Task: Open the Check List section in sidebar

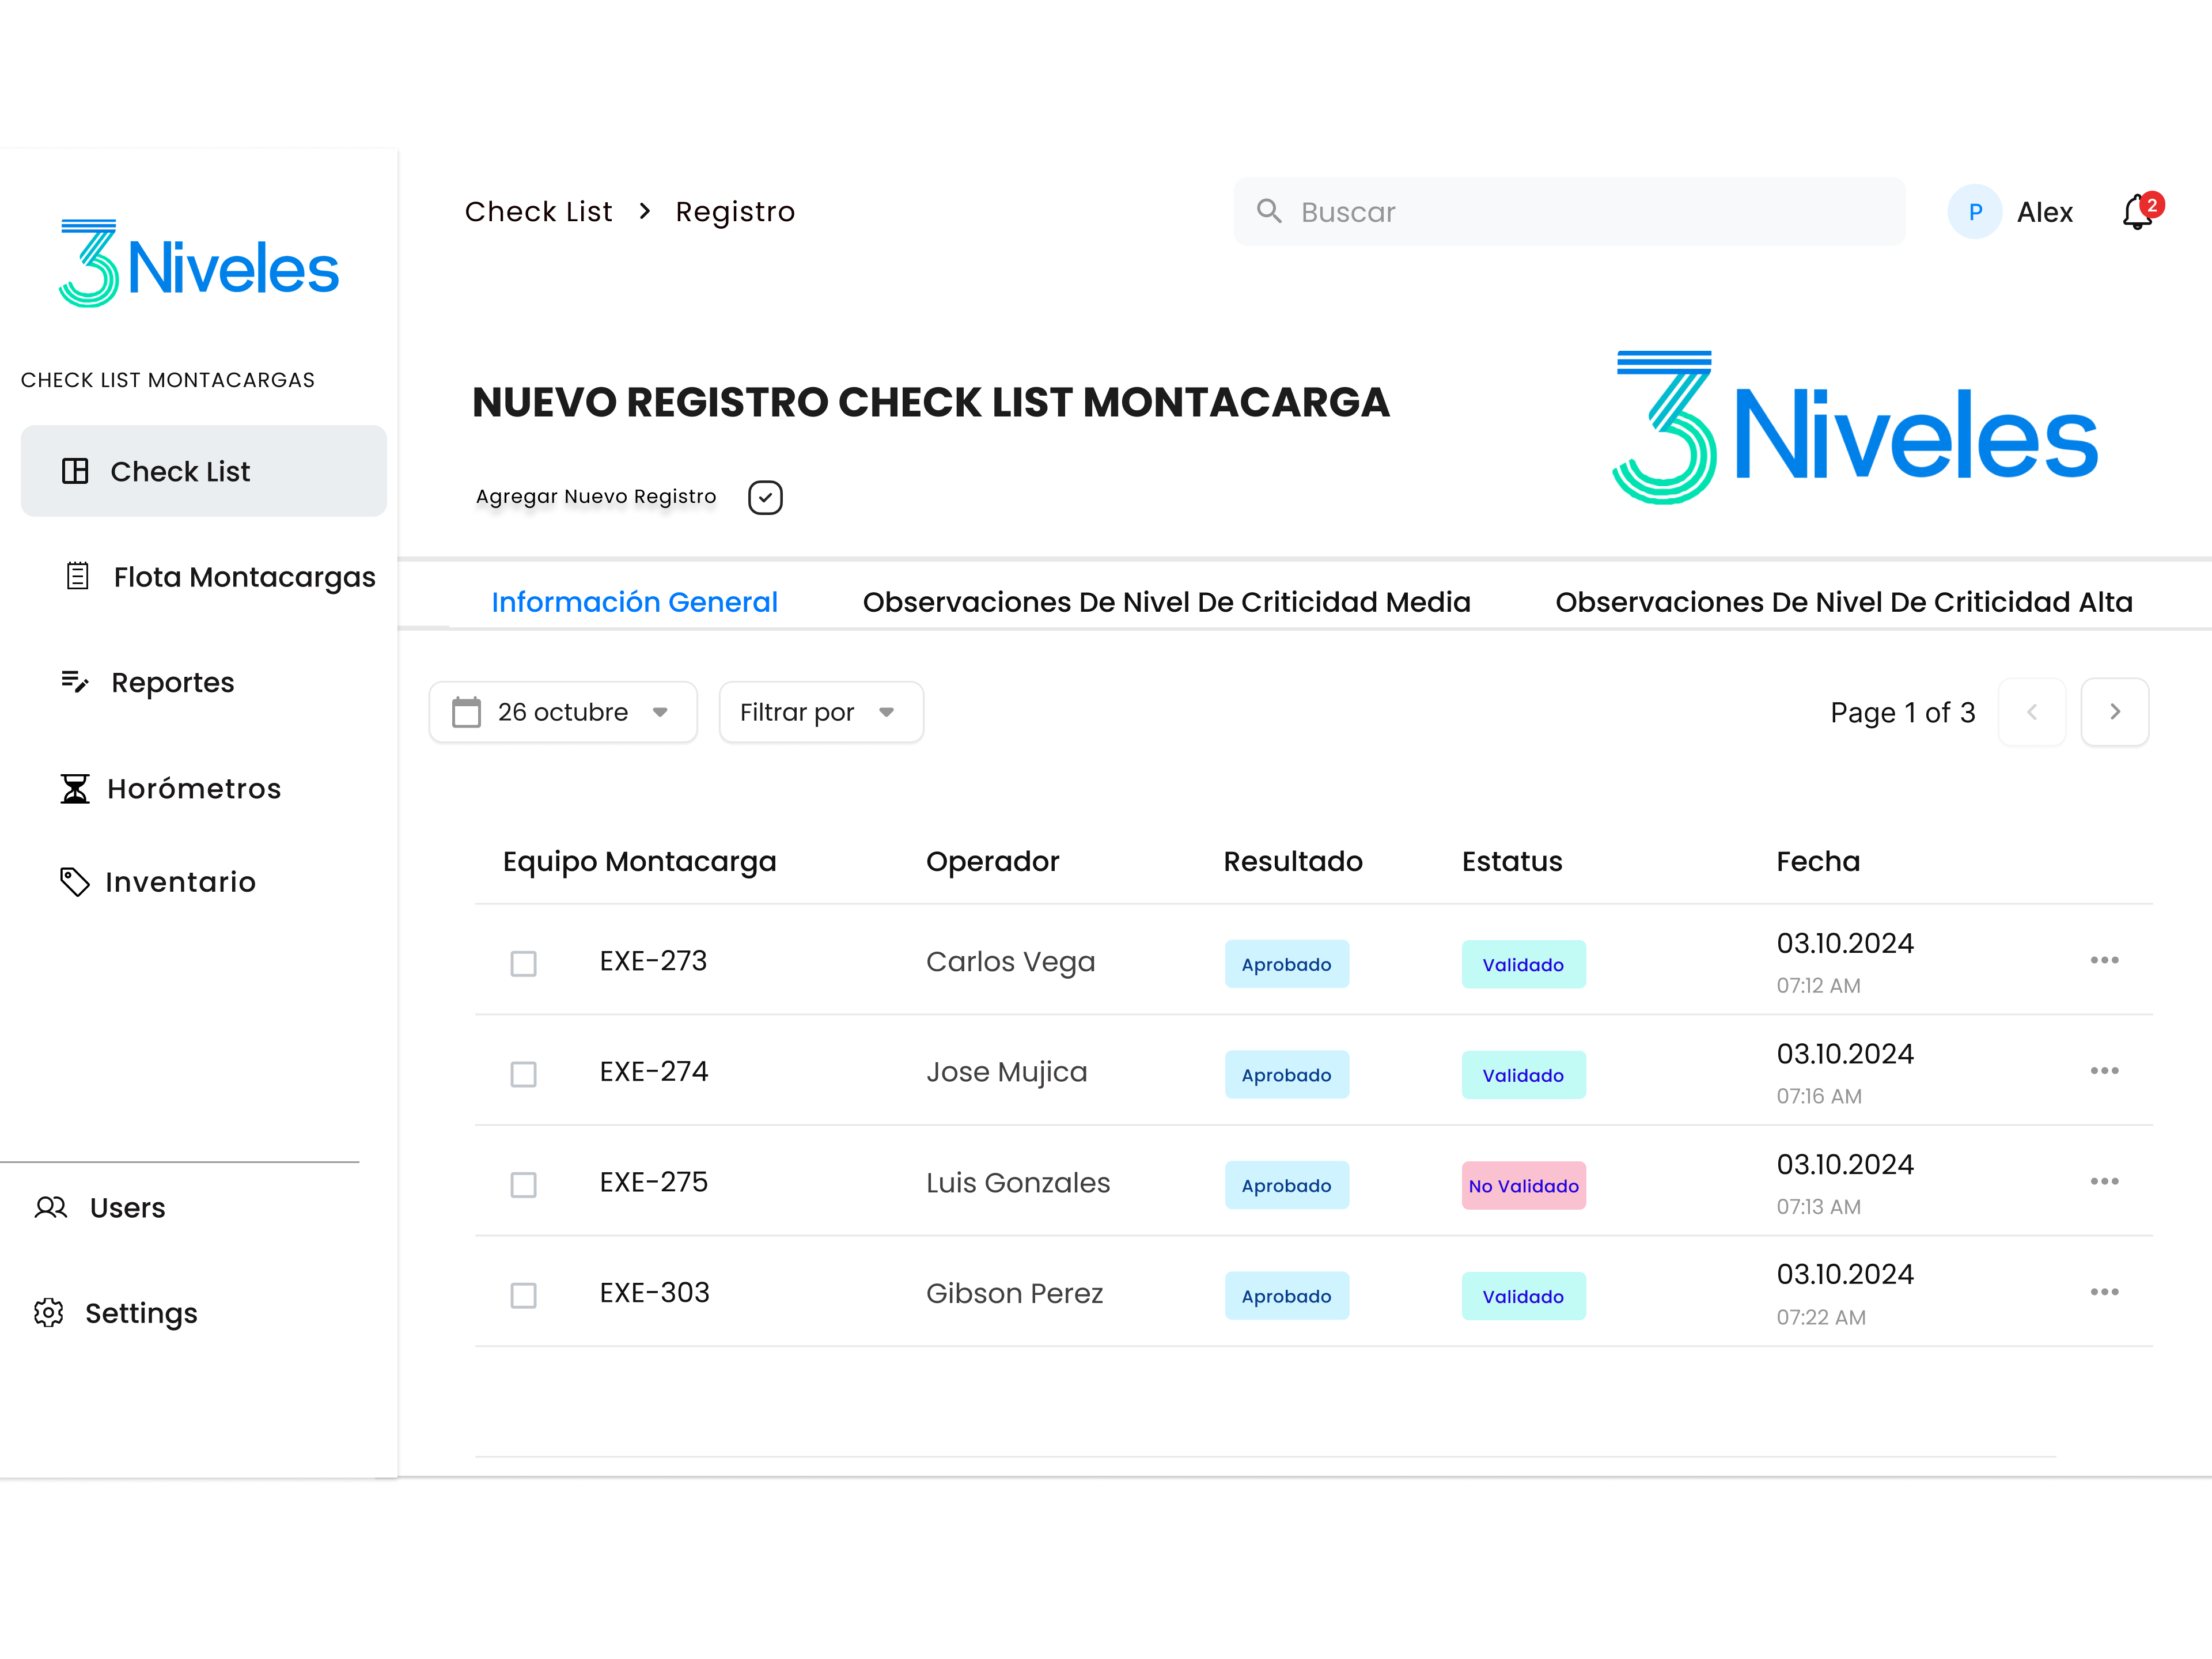Action: click(x=181, y=471)
